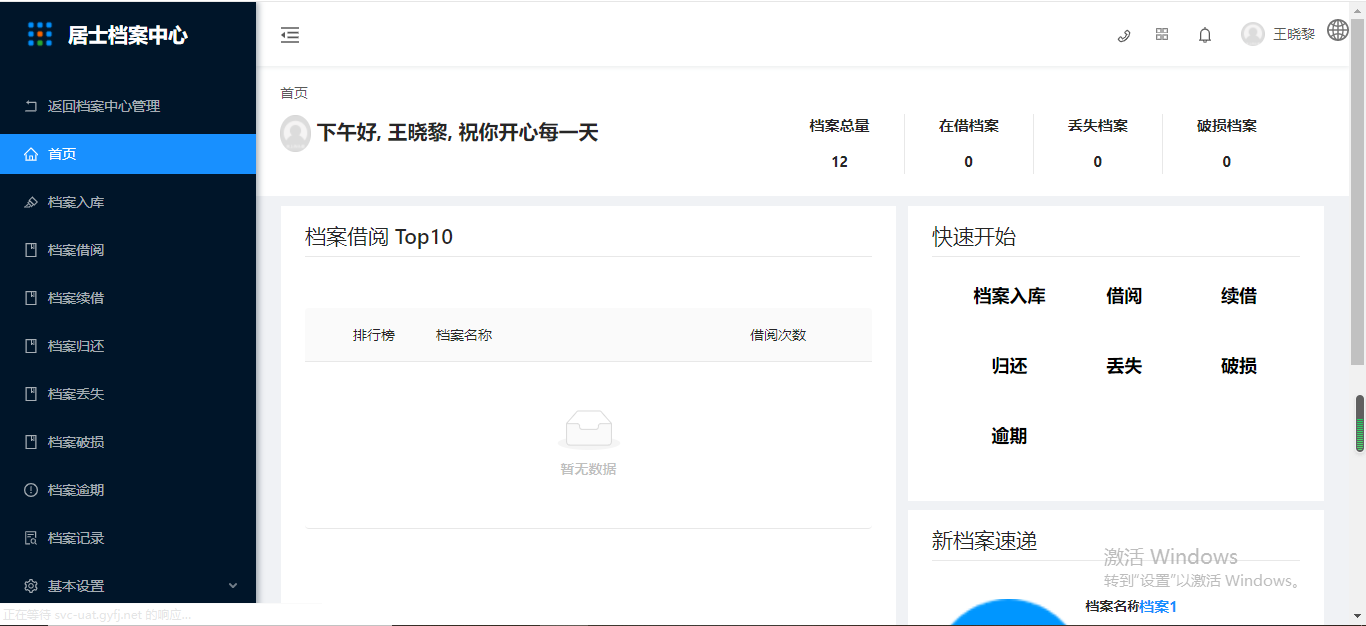Click the 档案总量 value 12
The height and width of the screenshot is (626, 1366).
[x=839, y=162]
